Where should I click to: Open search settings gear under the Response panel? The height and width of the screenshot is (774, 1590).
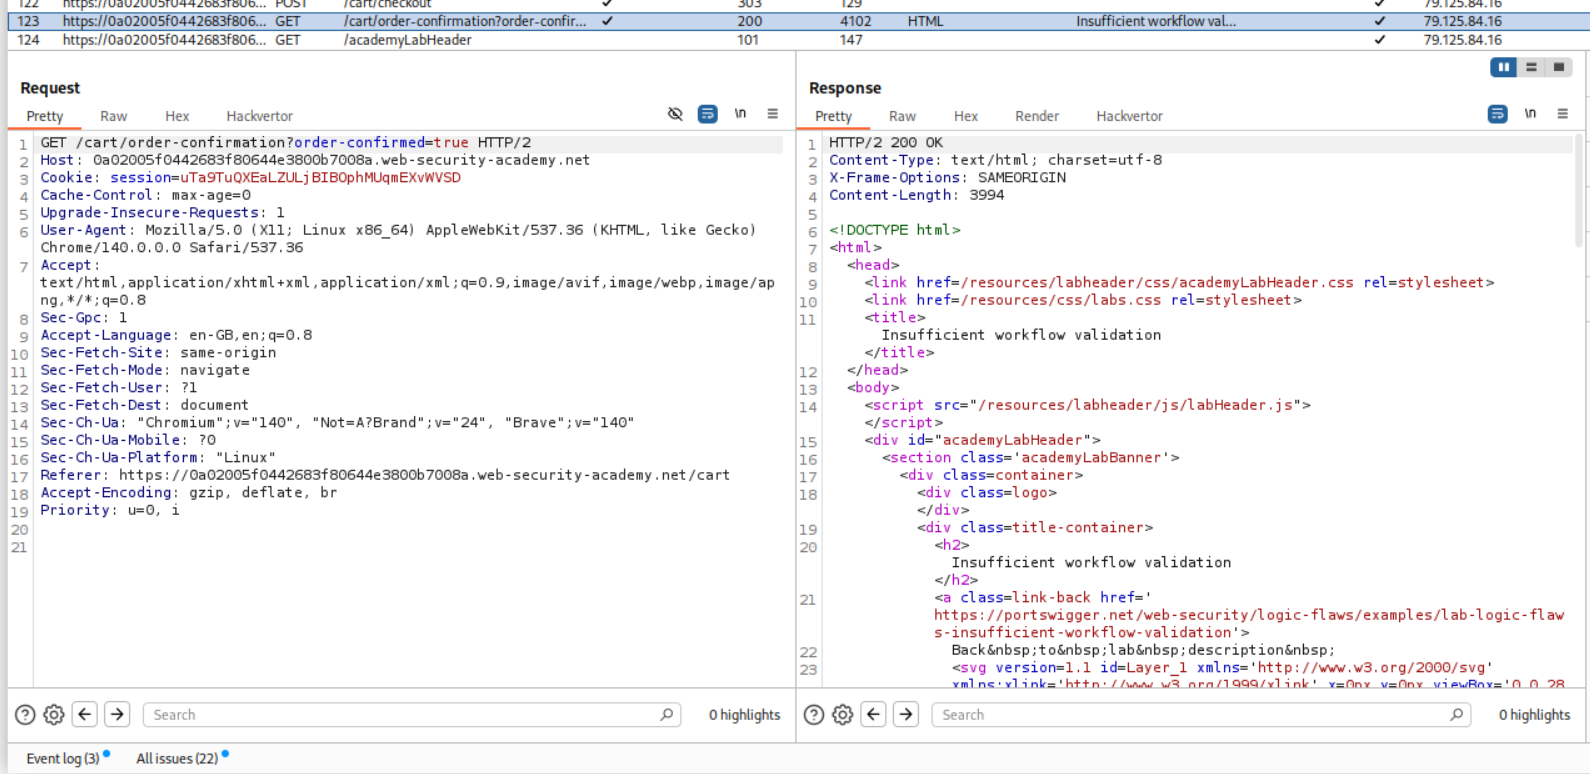pyautogui.click(x=843, y=714)
